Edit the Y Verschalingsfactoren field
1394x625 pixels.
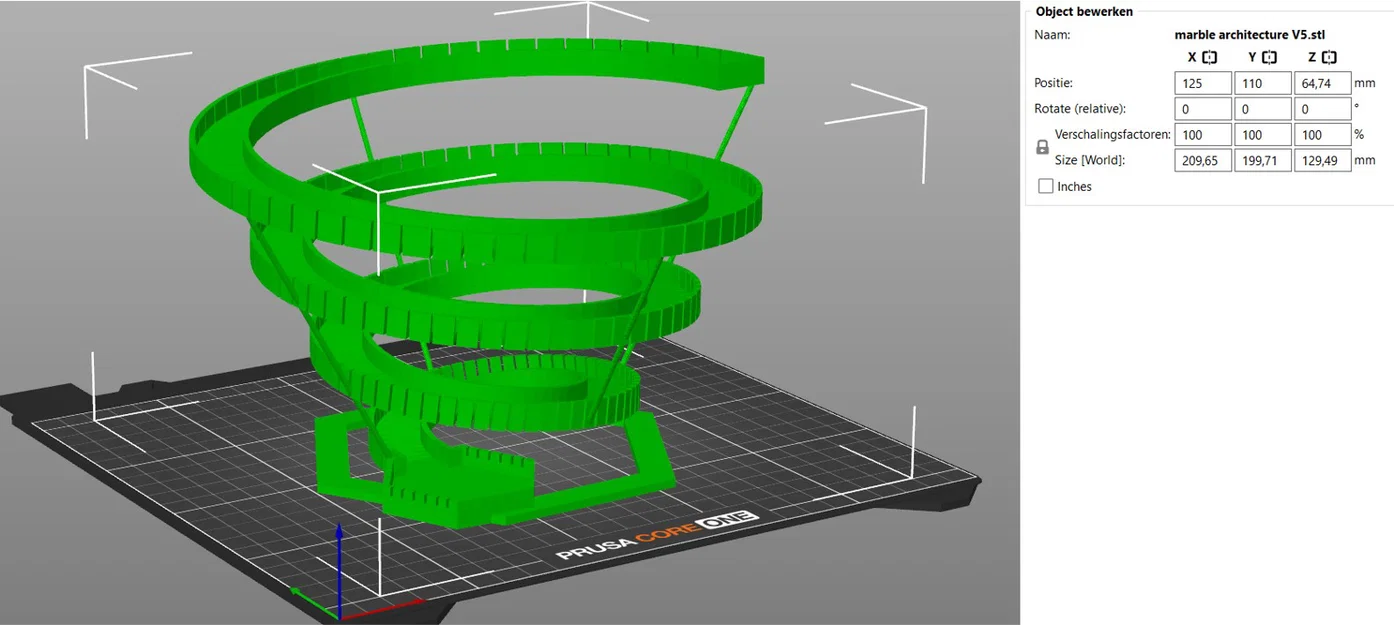pyautogui.click(x=1263, y=135)
